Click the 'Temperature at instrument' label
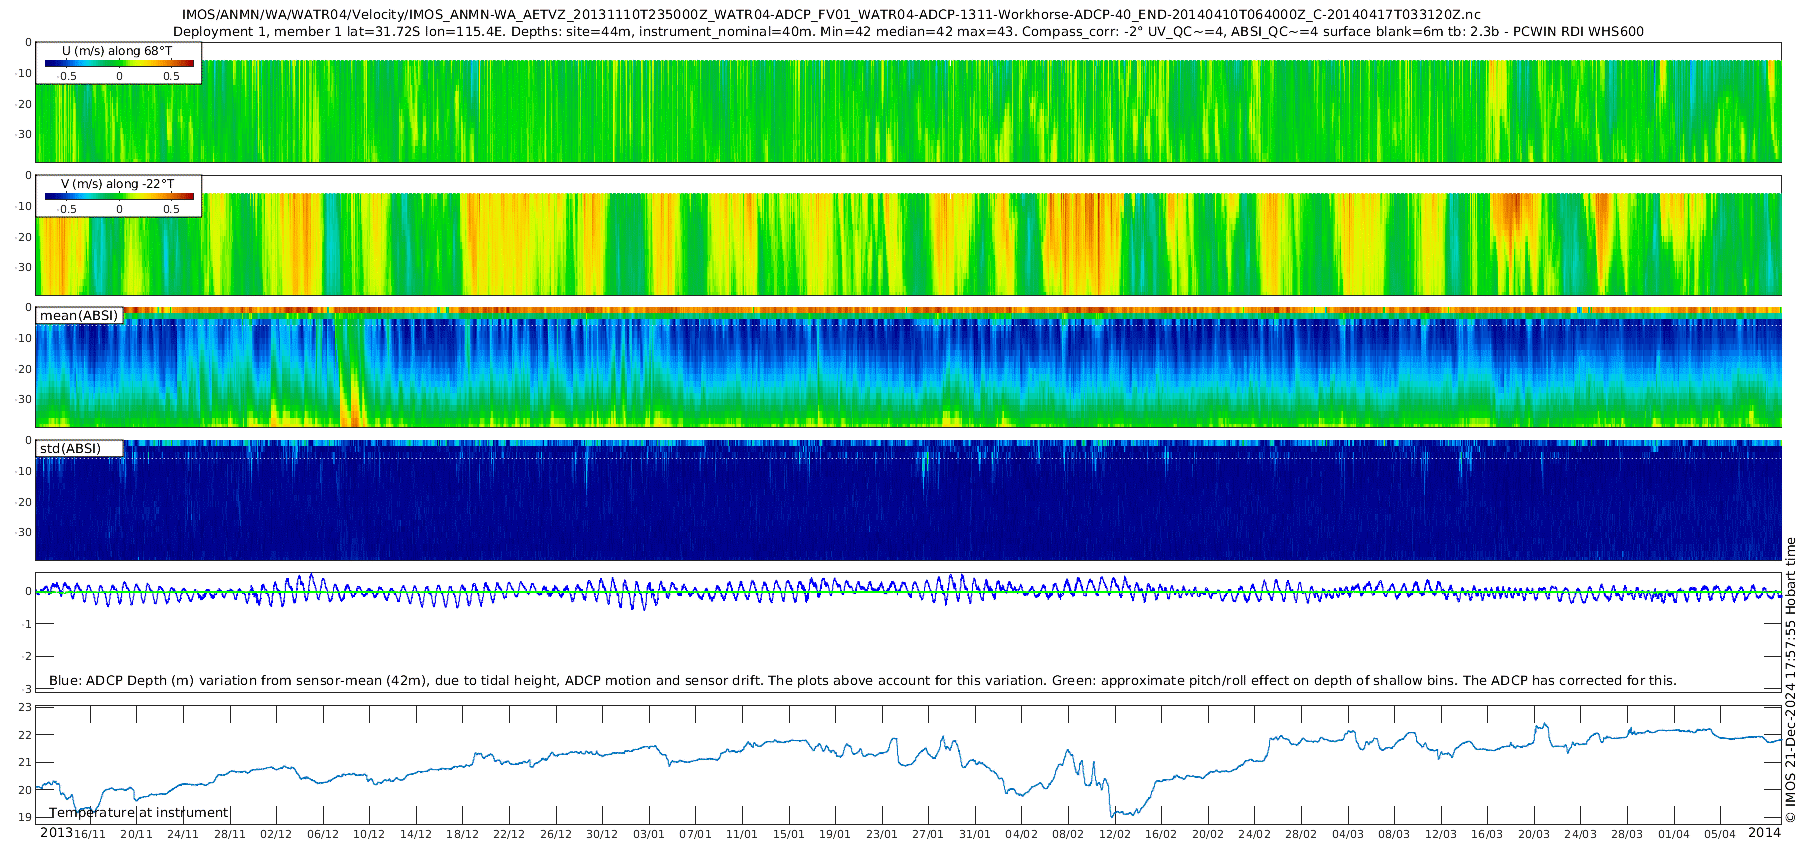 pos(139,813)
